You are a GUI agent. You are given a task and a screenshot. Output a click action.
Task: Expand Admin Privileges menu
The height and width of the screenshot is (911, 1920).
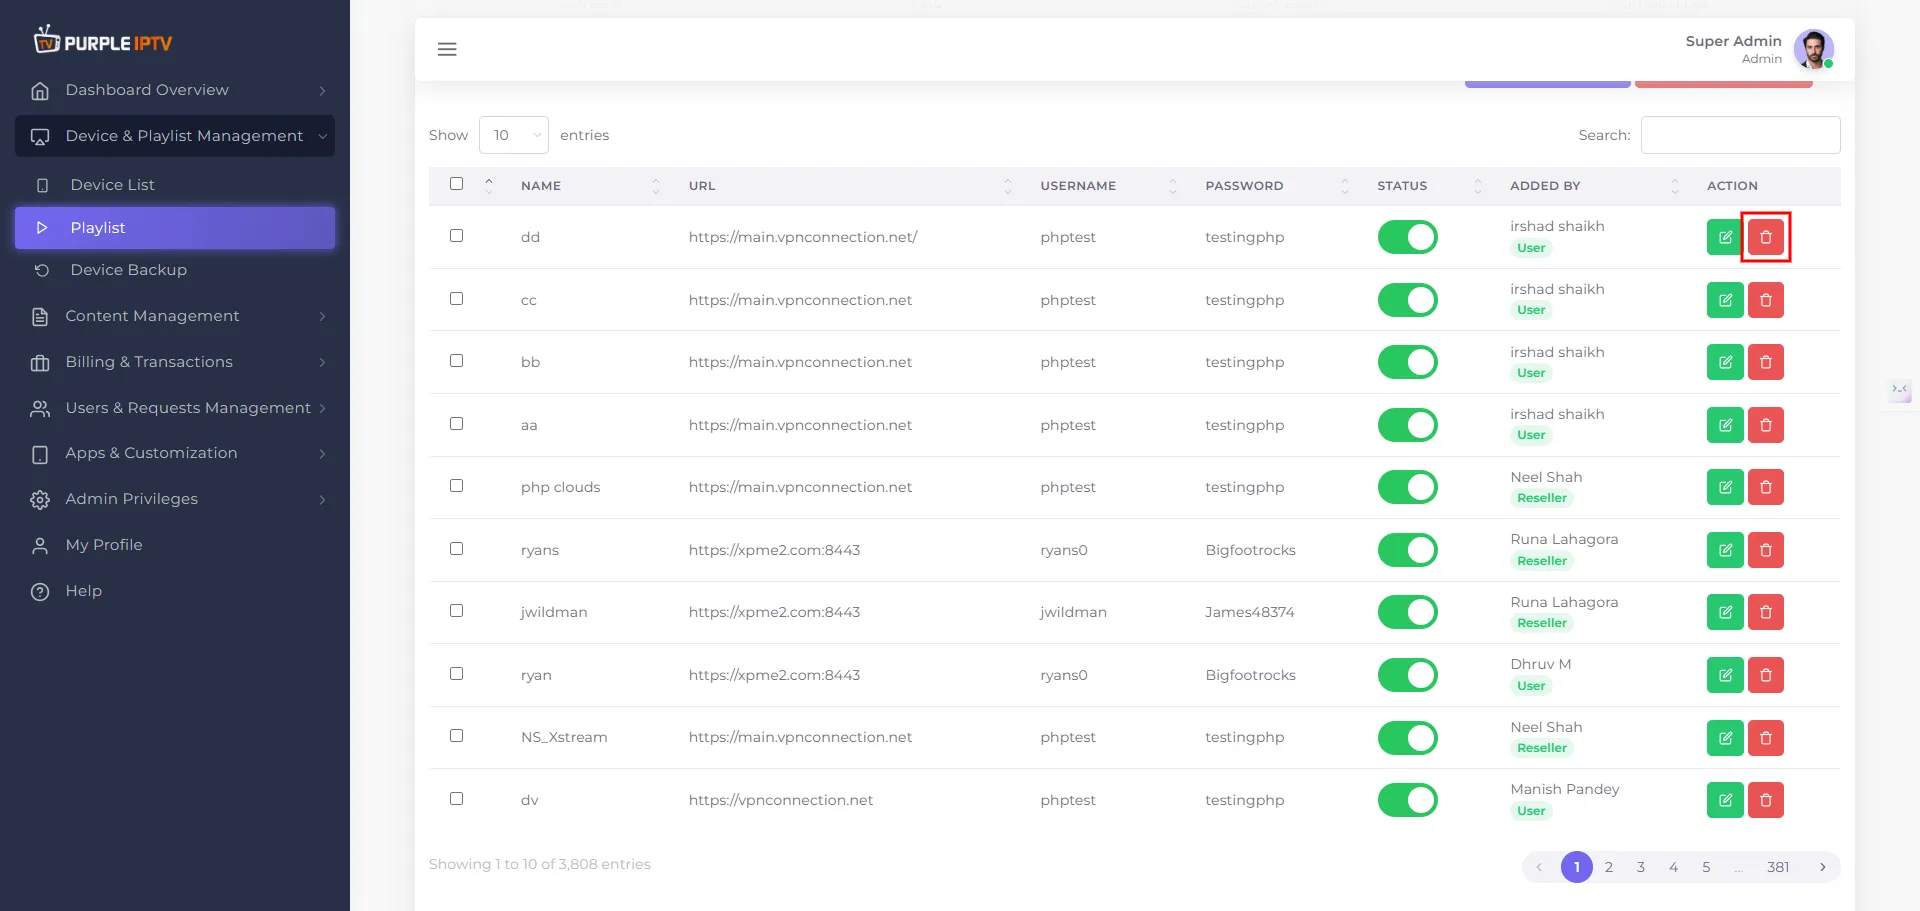175,499
